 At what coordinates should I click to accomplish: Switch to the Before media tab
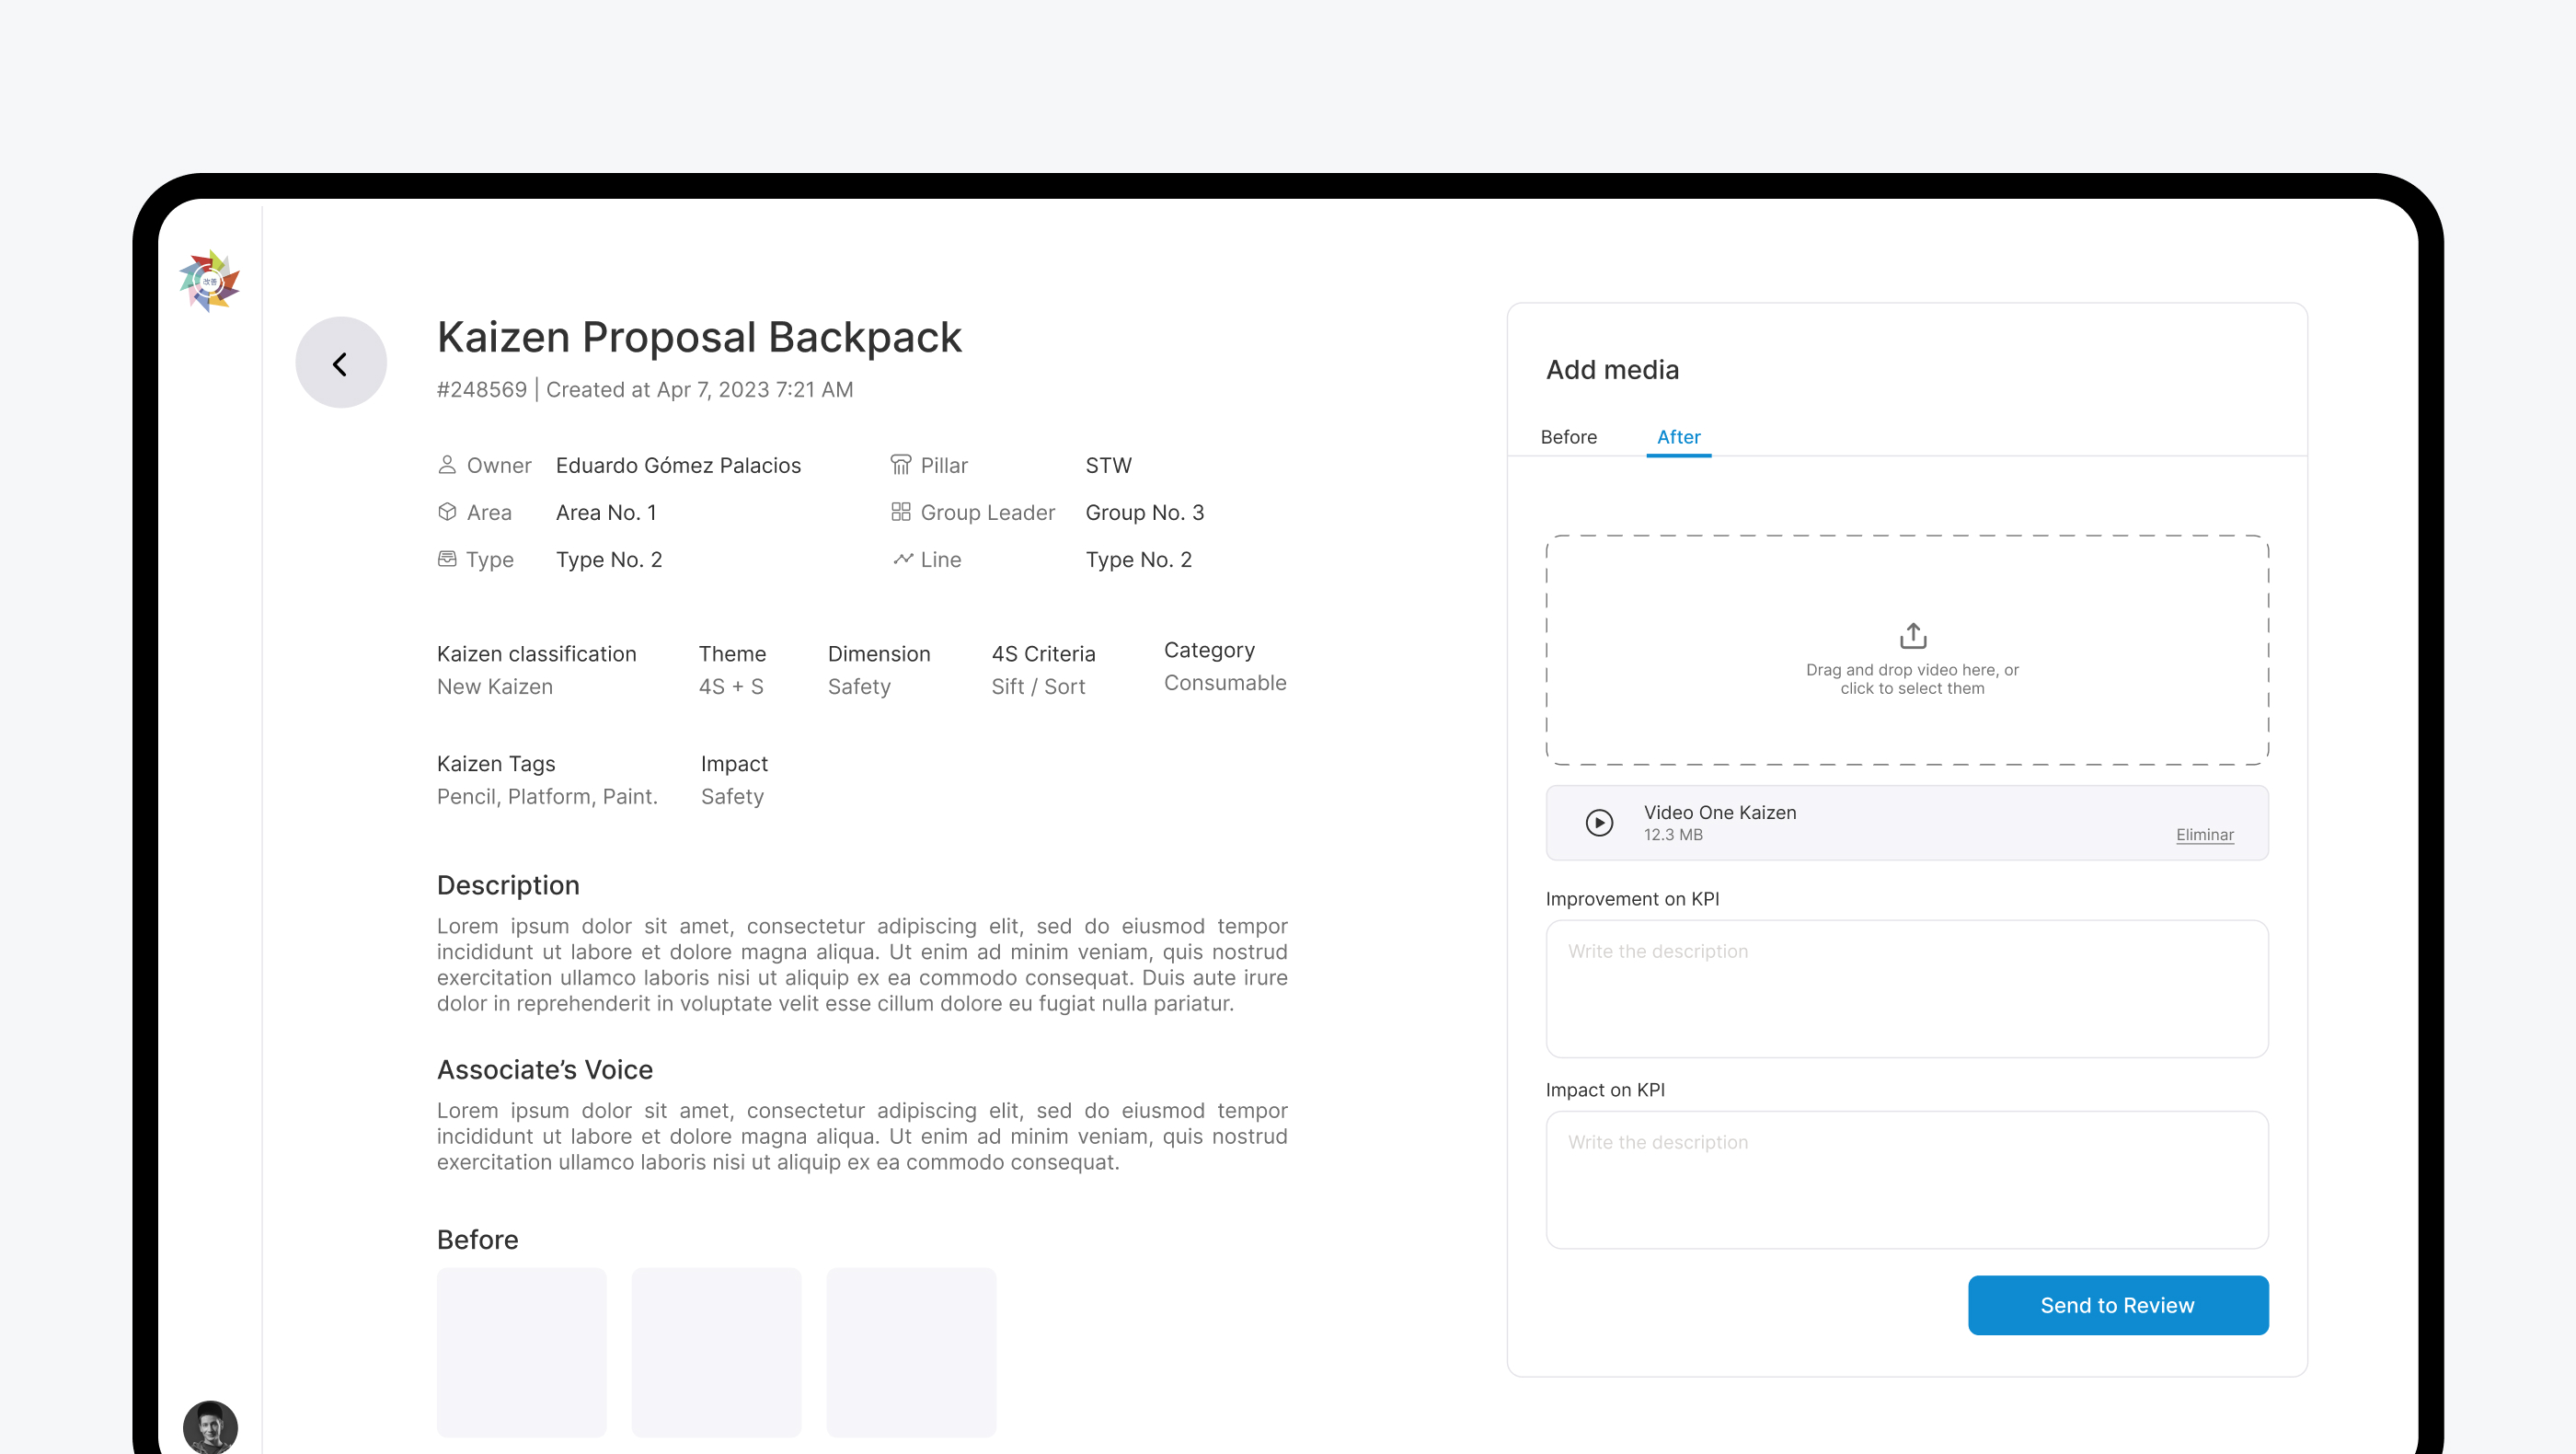click(x=1568, y=437)
